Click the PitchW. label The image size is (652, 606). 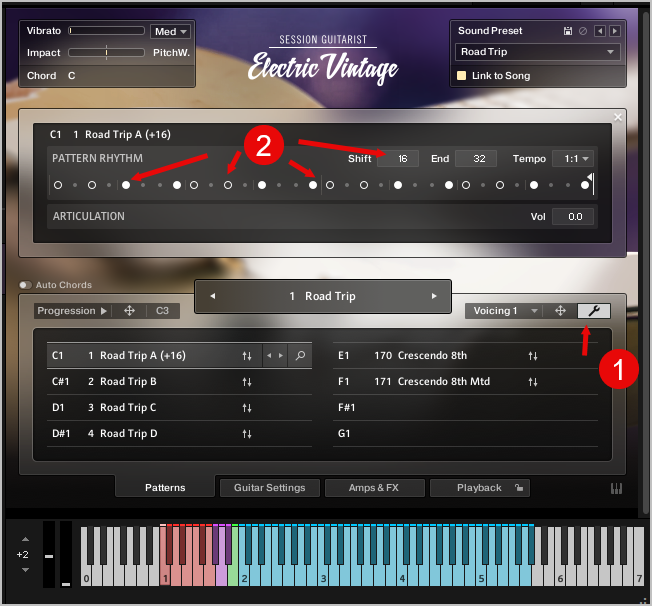pos(171,53)
